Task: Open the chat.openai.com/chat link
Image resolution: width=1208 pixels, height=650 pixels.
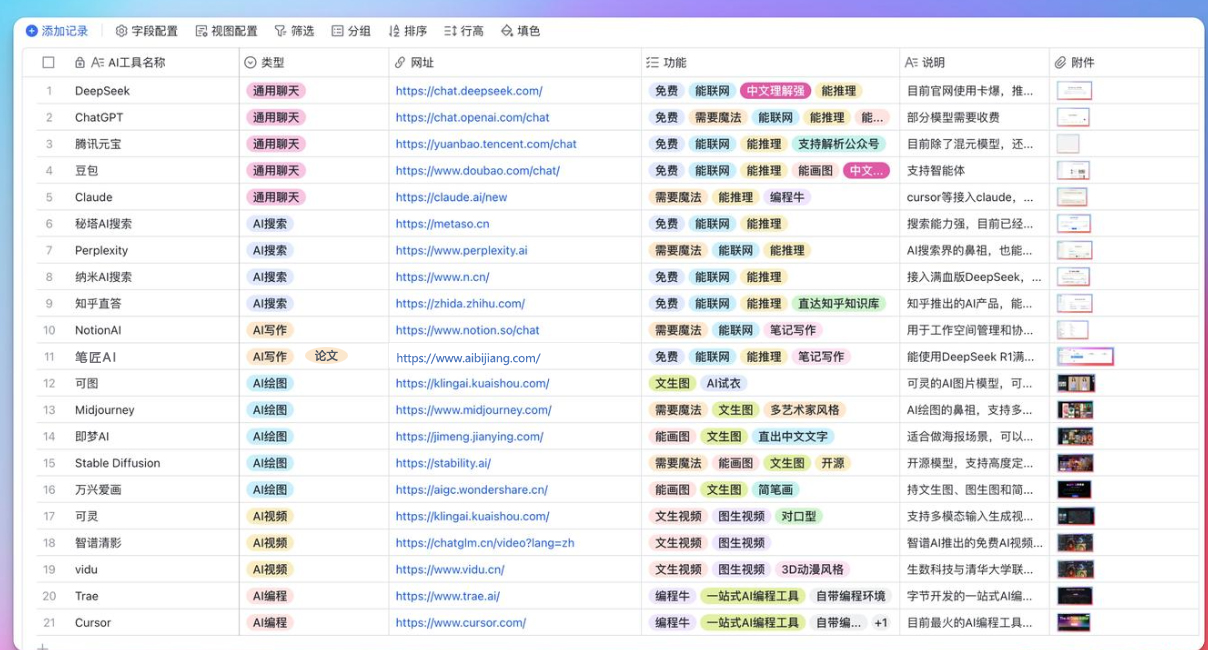Action: (x=473, y=117)
